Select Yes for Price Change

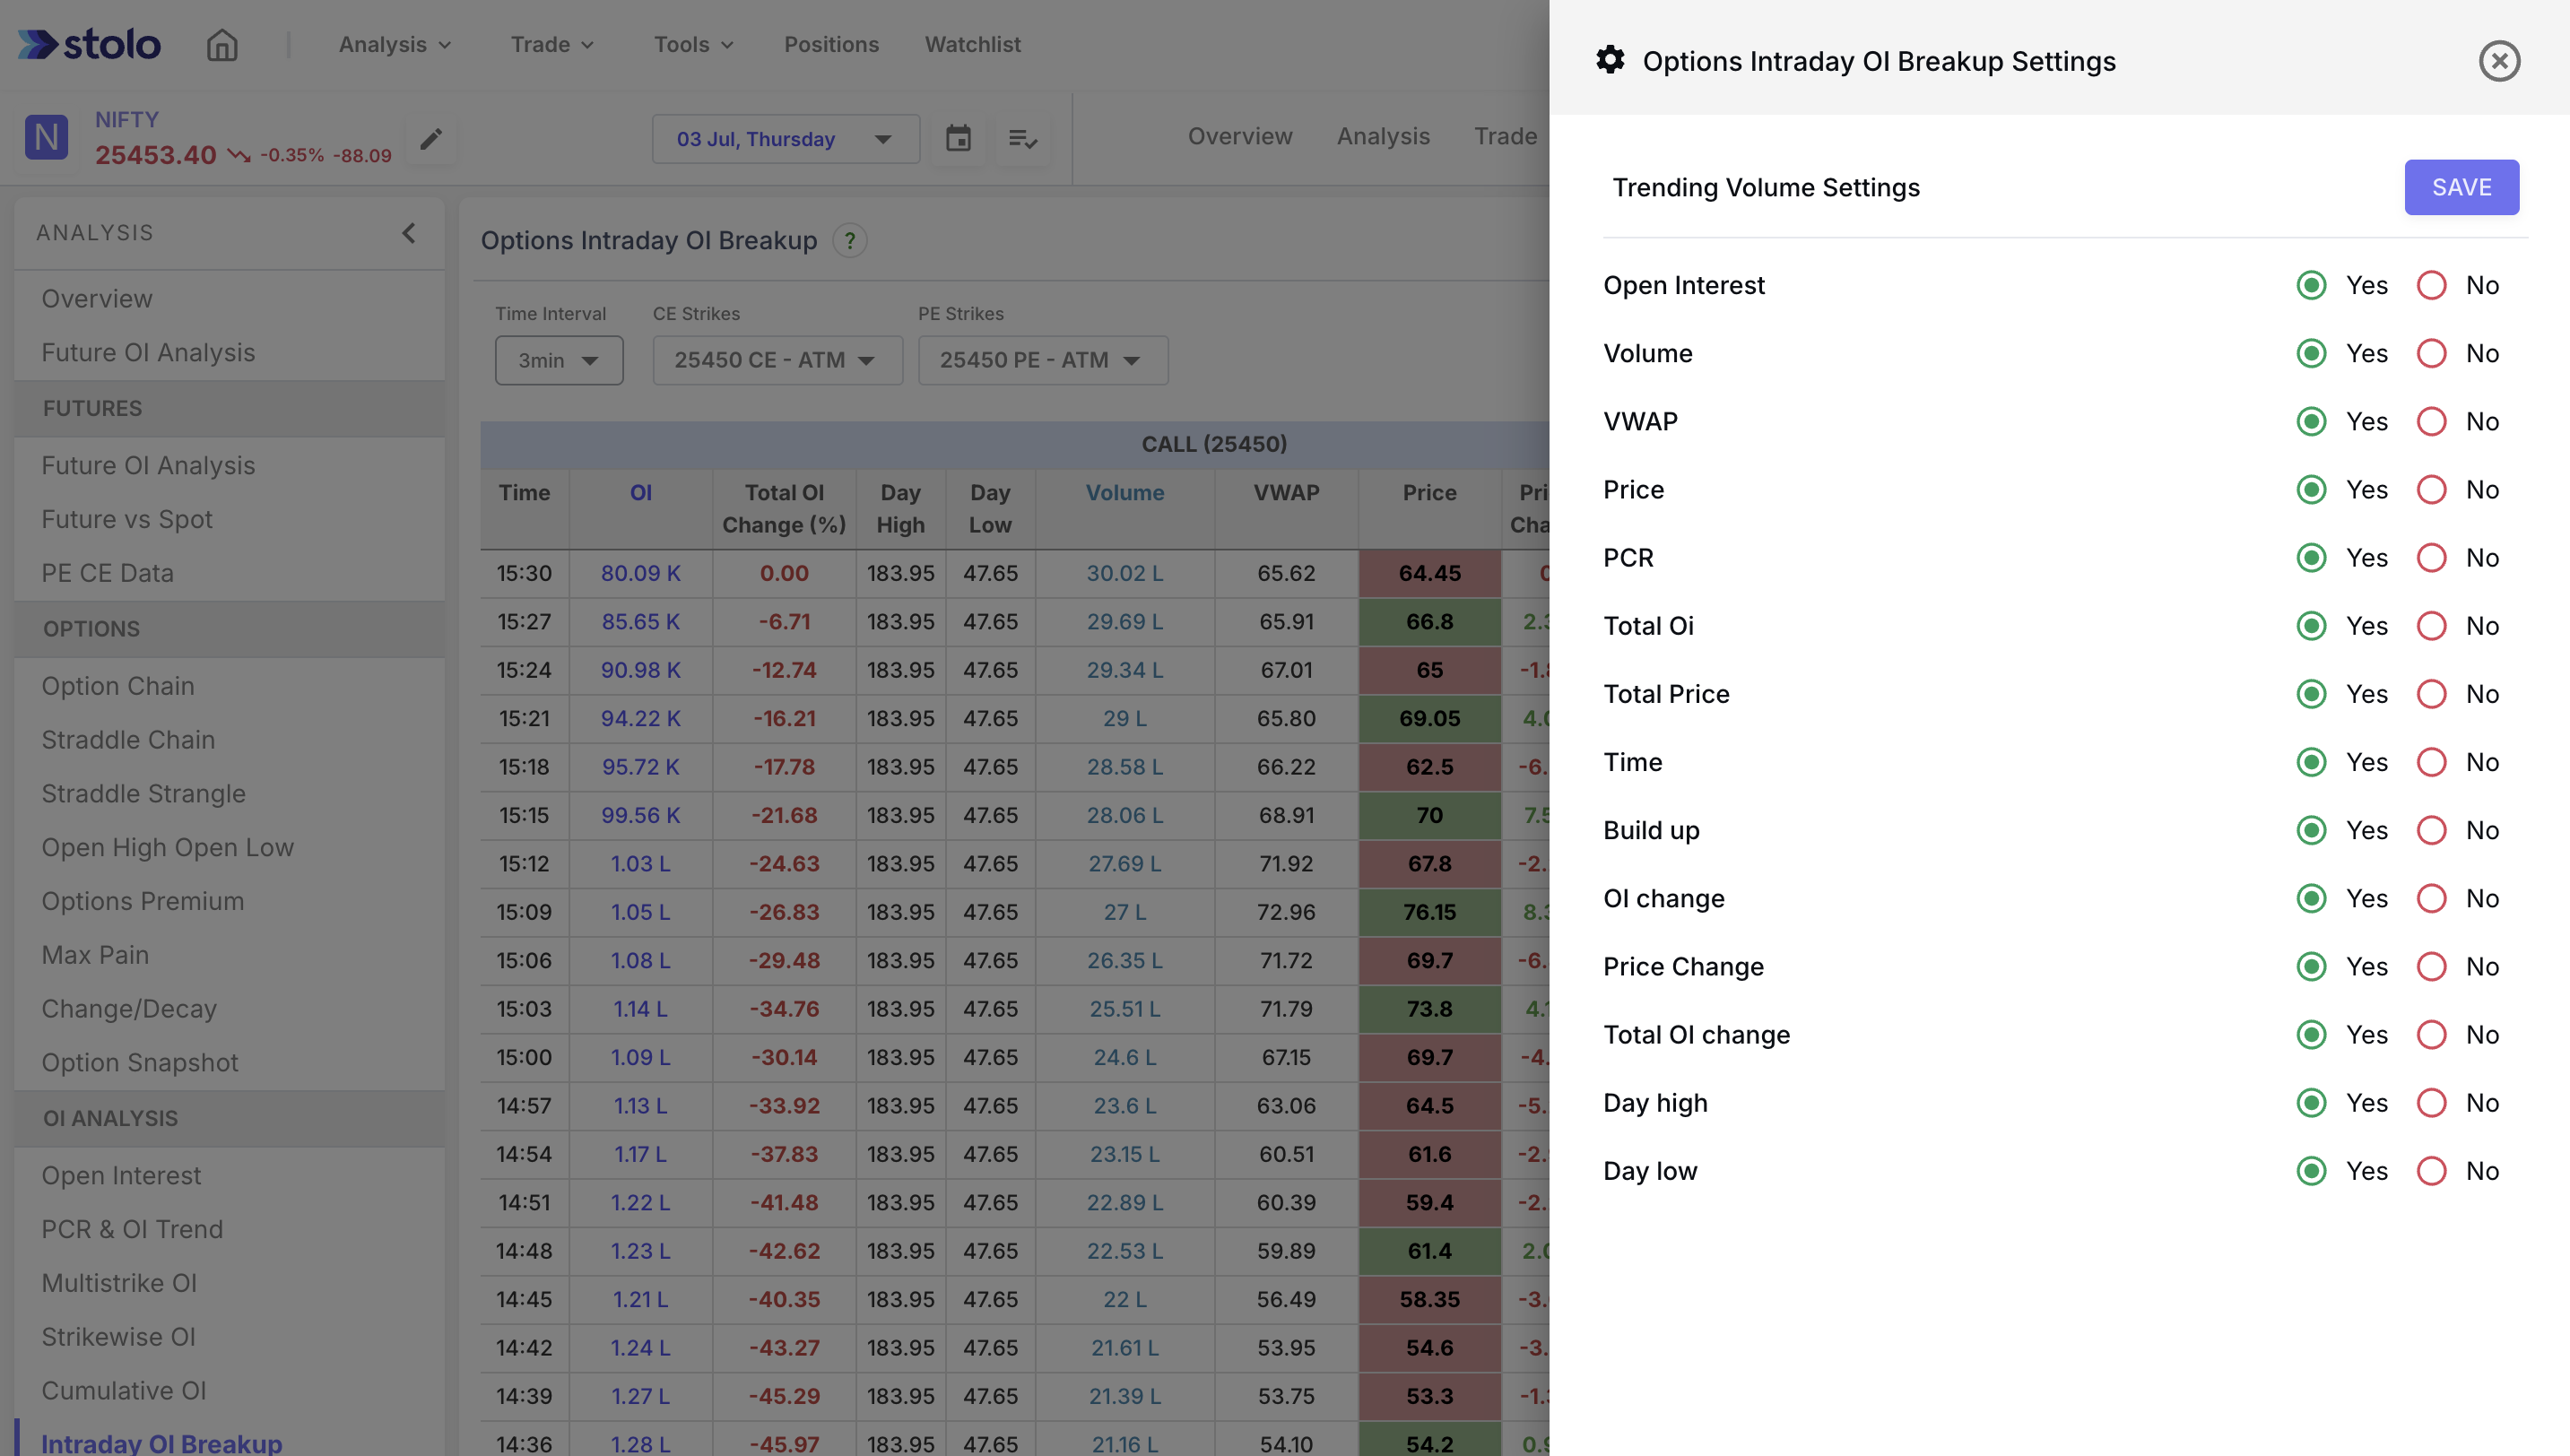click(x=2310, y=966)
